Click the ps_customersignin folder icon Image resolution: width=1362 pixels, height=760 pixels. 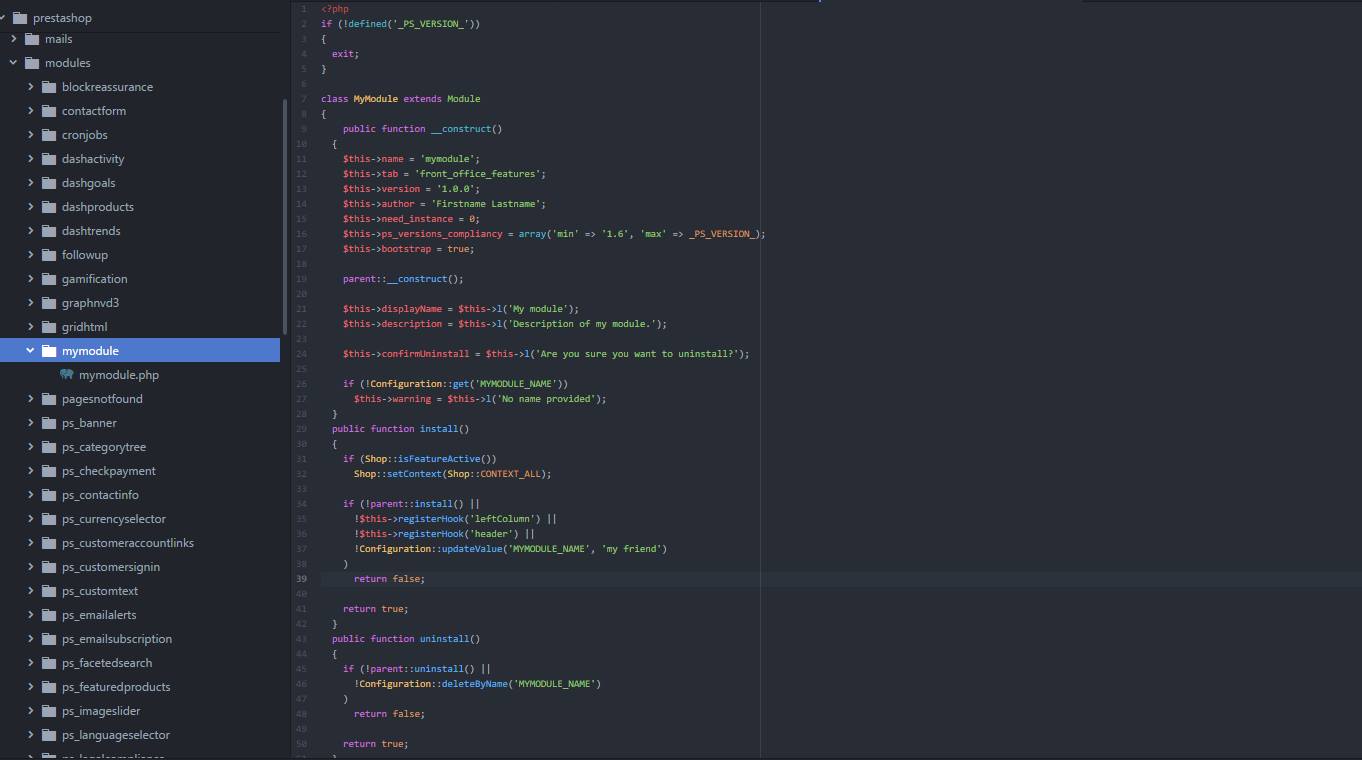(x=49, y=567)
